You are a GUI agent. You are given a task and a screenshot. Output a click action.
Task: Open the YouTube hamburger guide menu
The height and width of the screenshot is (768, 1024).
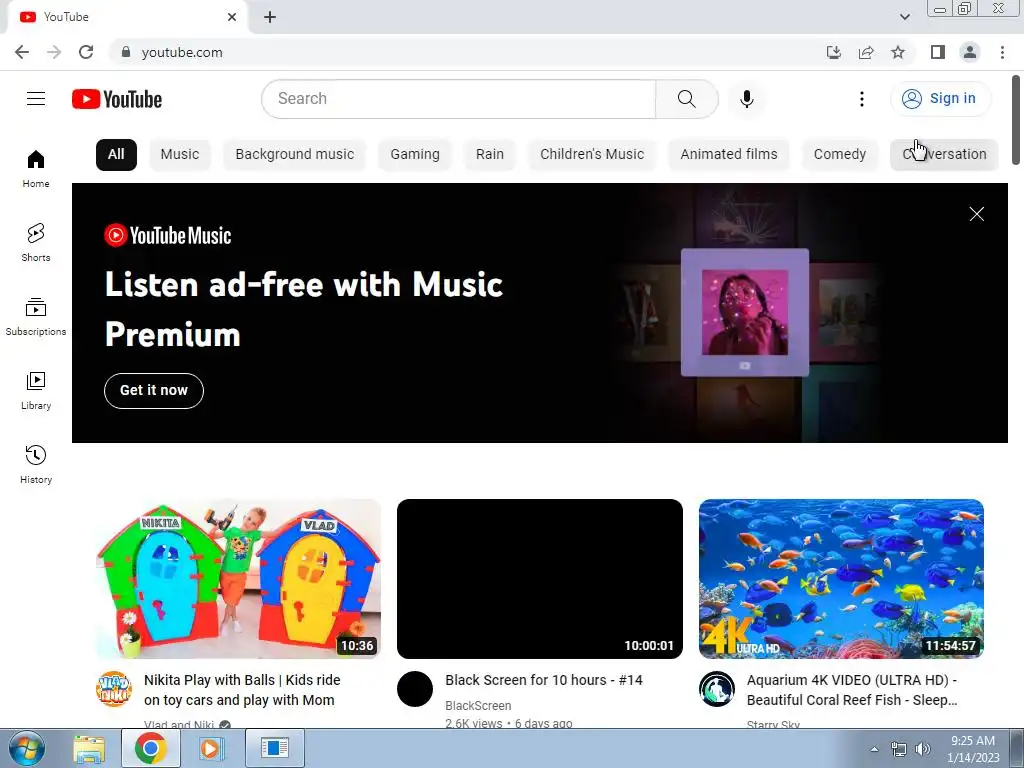click(x=36, y=99)
